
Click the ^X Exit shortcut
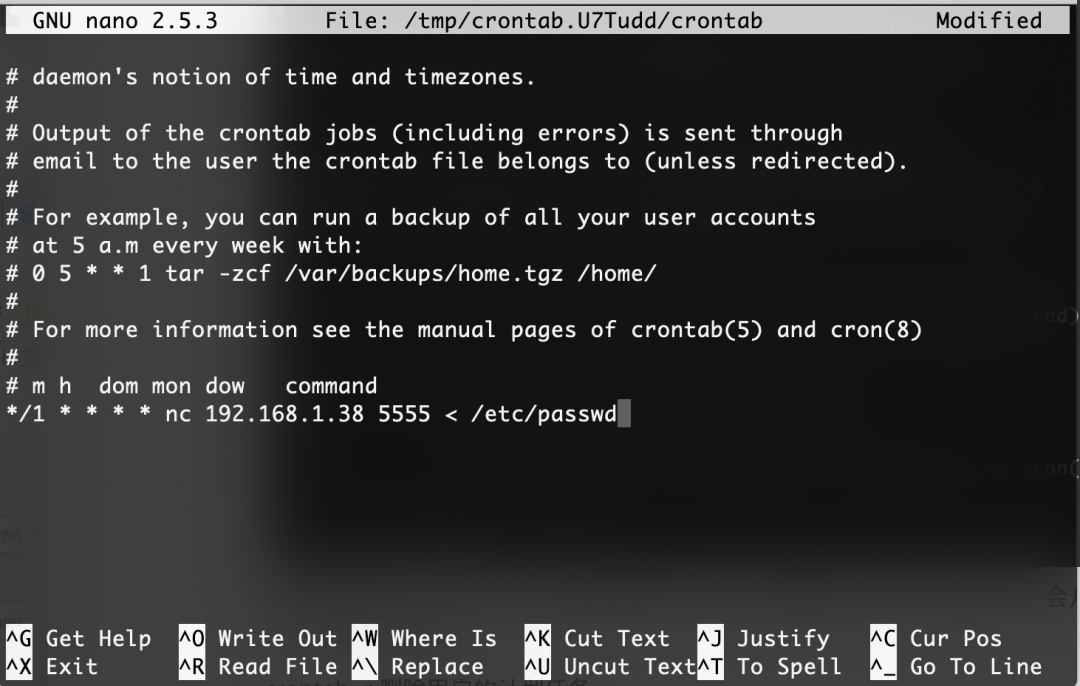pos(52,667)
